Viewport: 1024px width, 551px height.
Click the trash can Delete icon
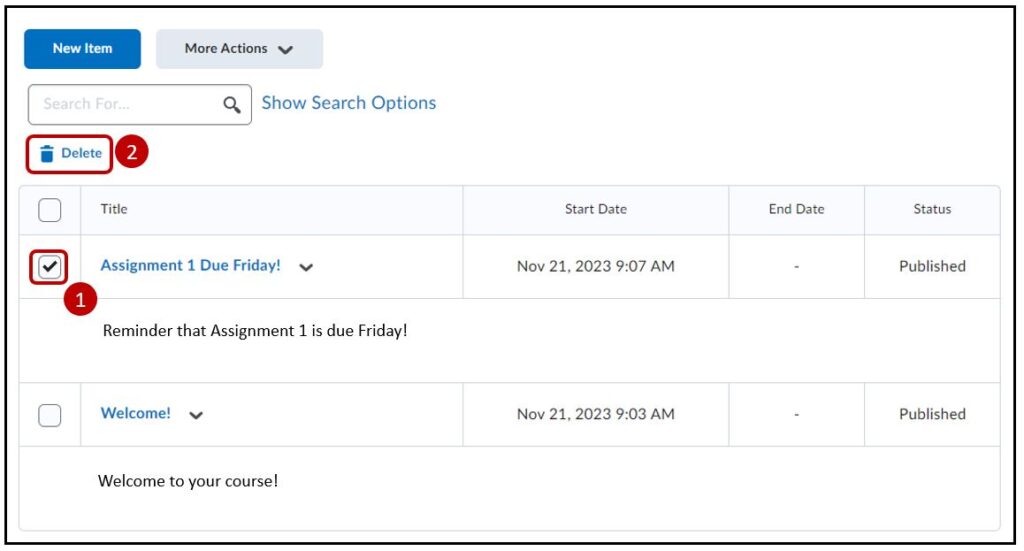[46, 154]
